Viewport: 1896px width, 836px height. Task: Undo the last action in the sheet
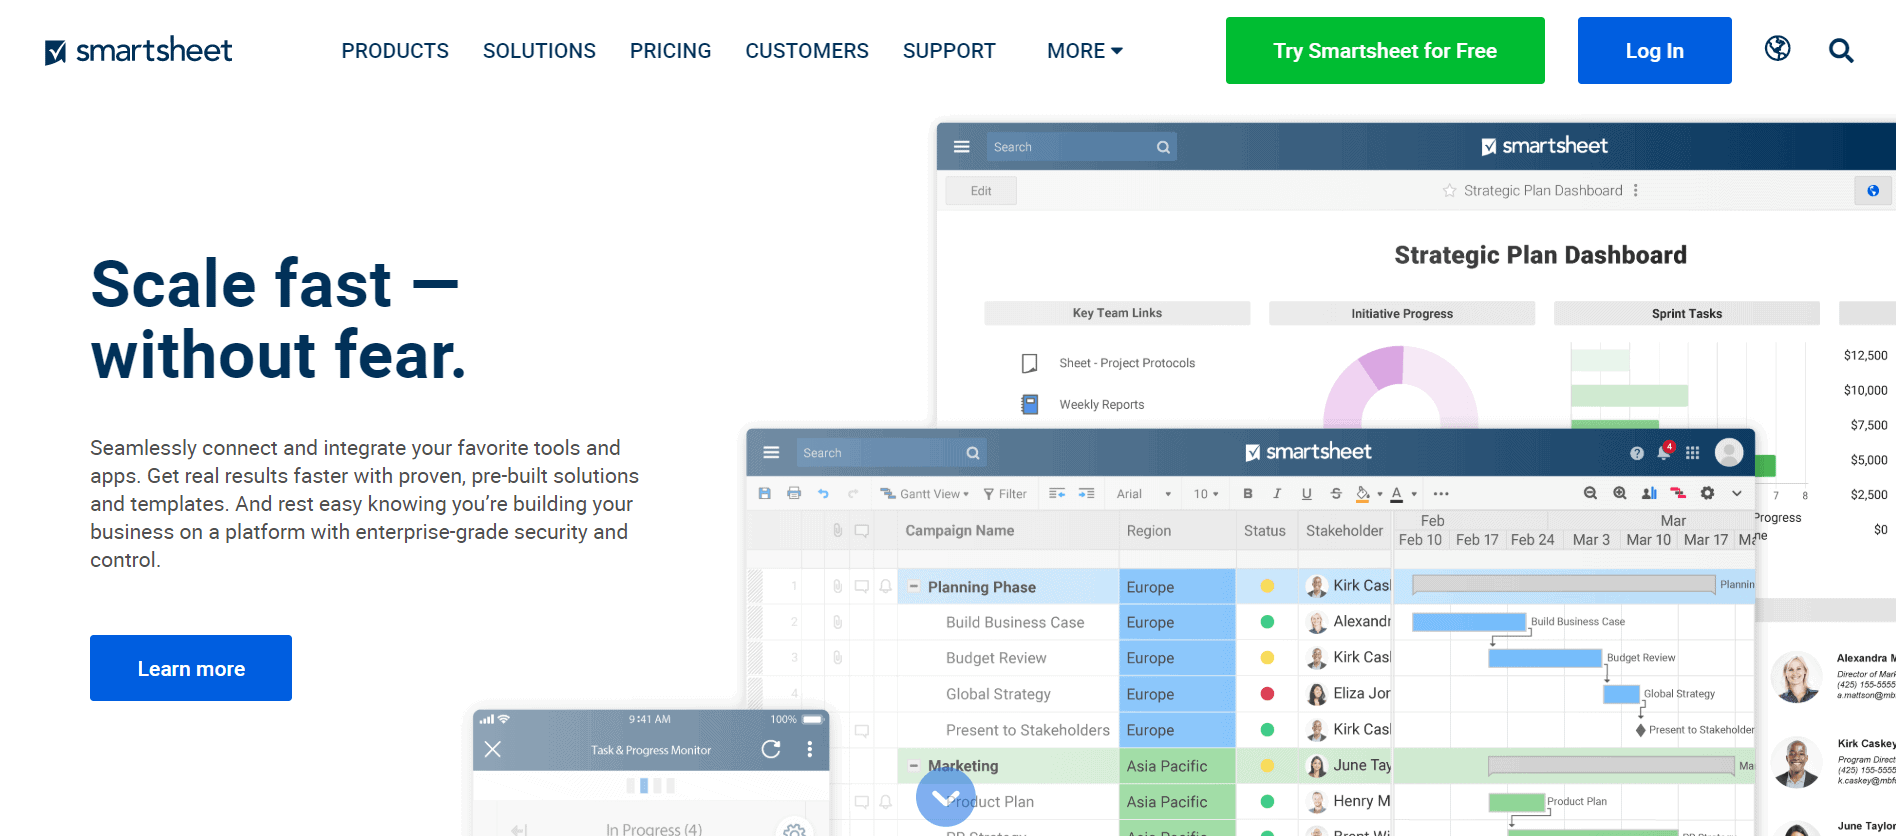click(x=823, y=493)
